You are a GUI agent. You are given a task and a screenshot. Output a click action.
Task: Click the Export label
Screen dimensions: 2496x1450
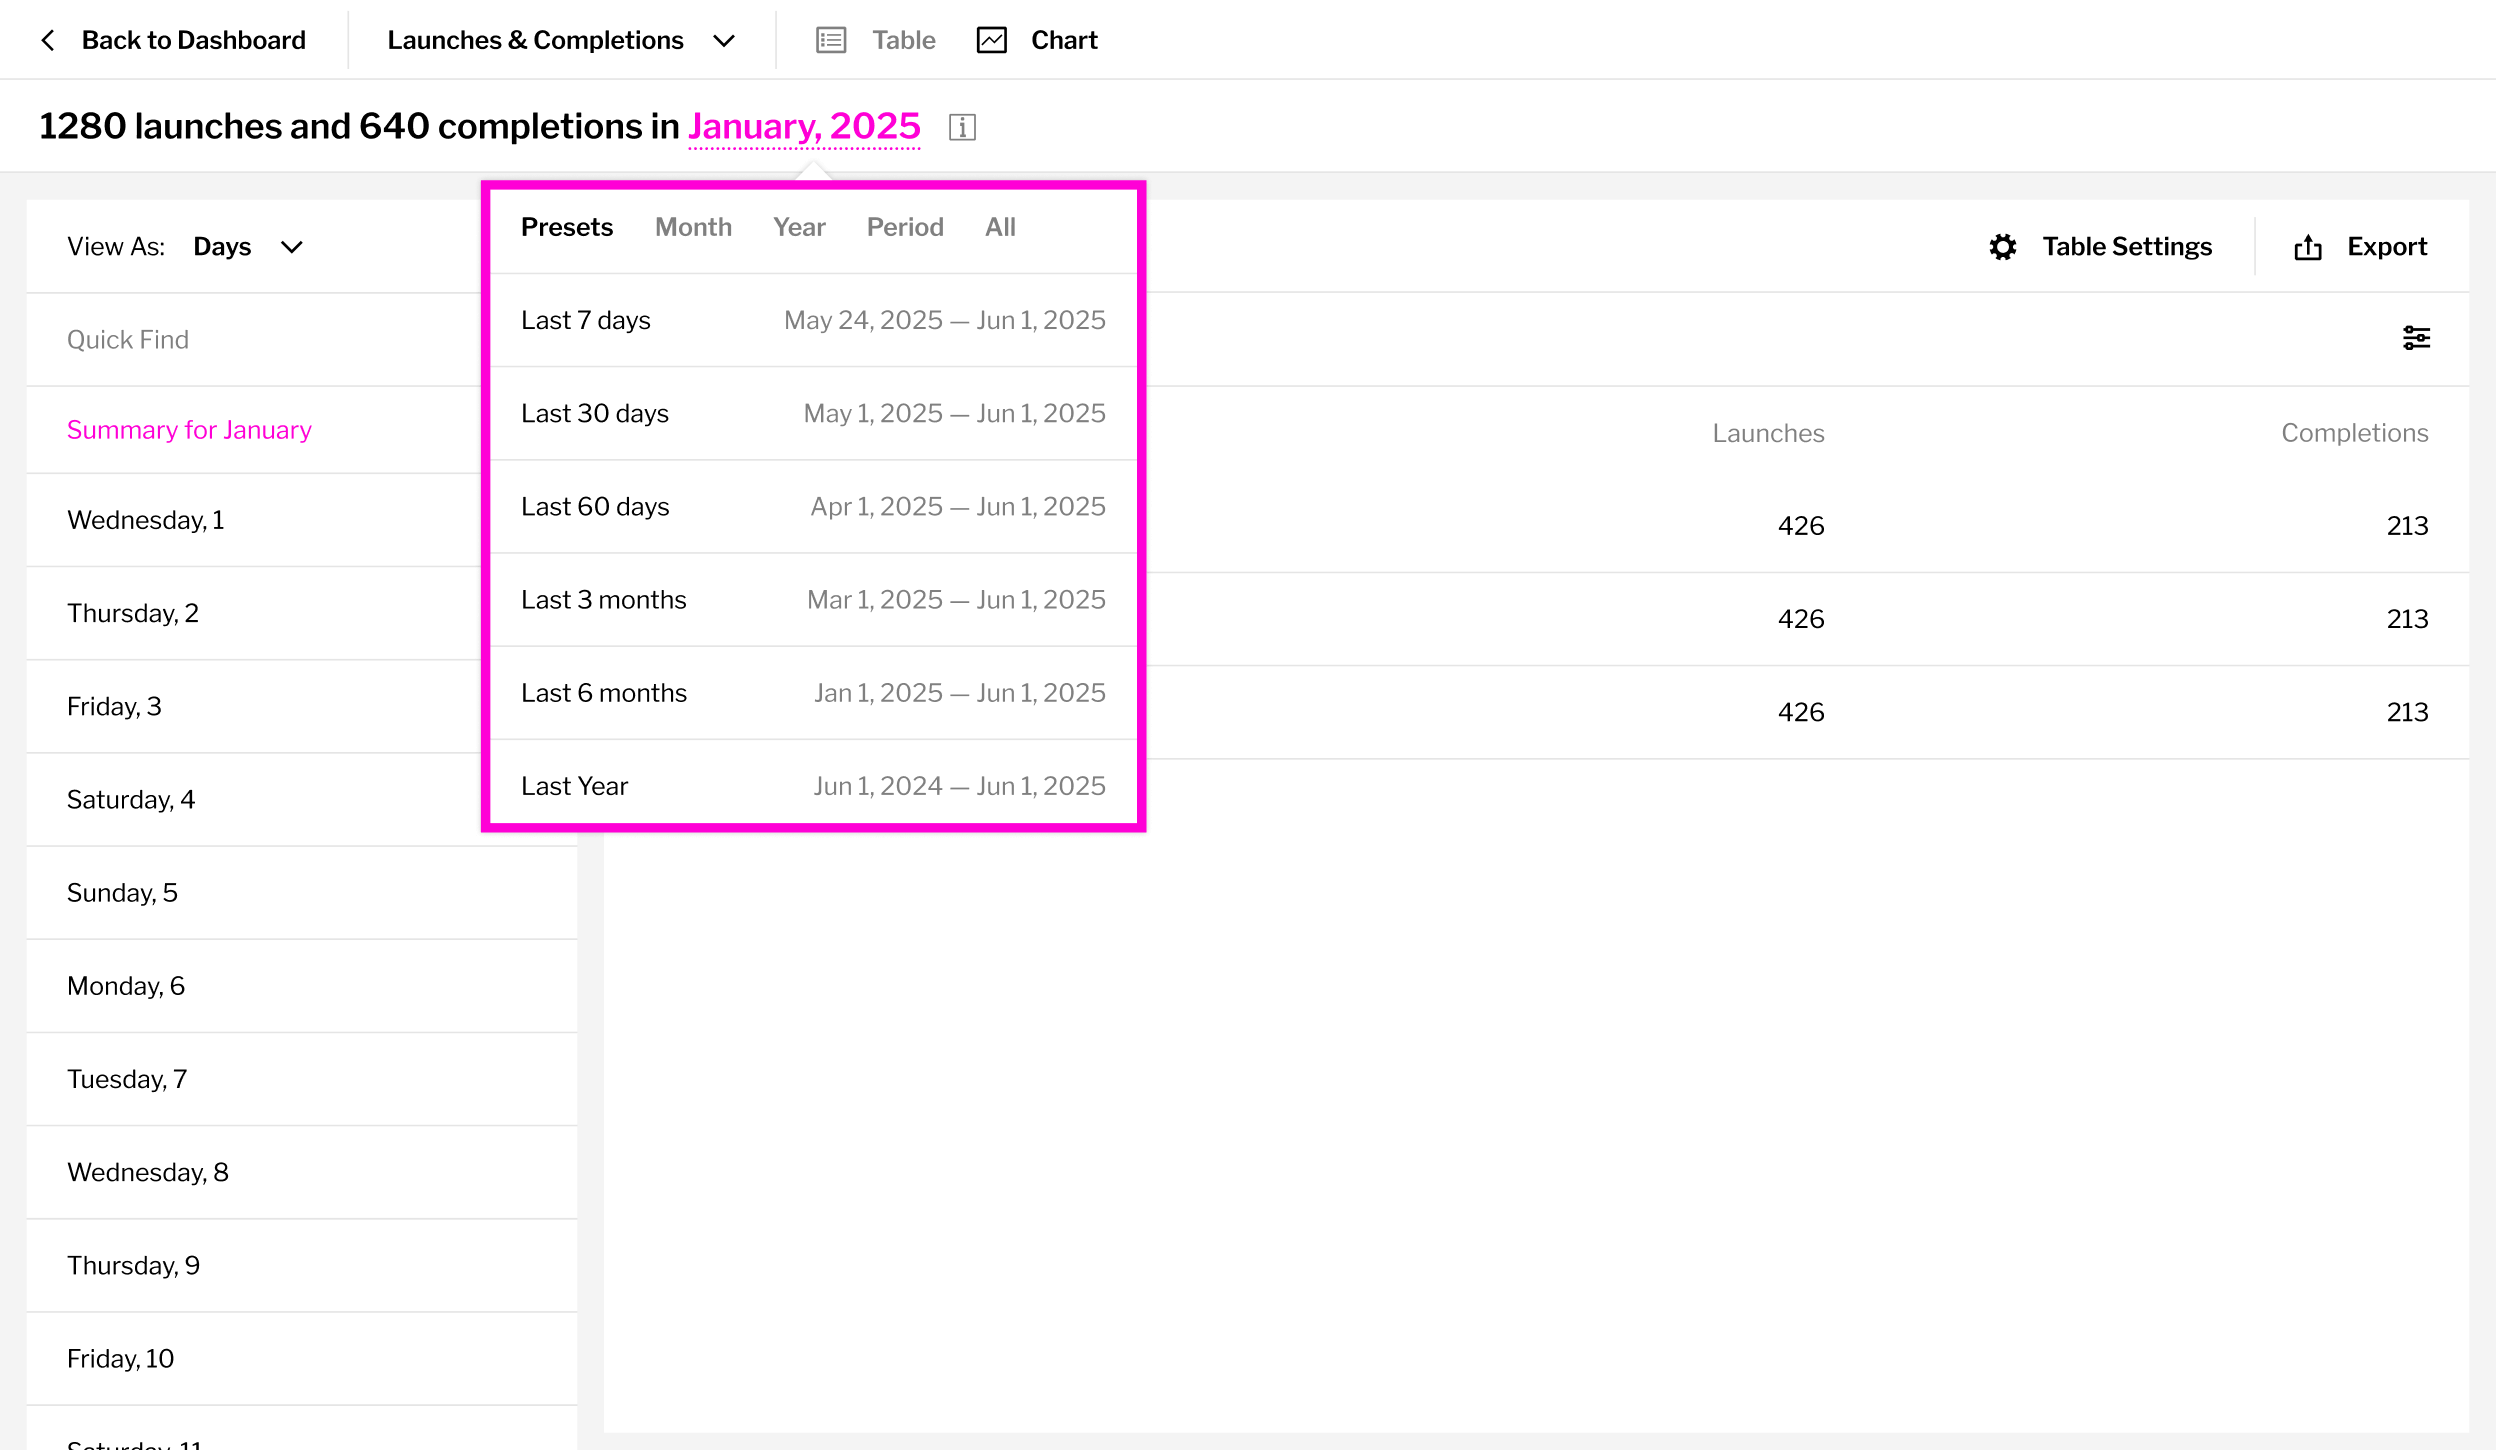coord(2387,247)
